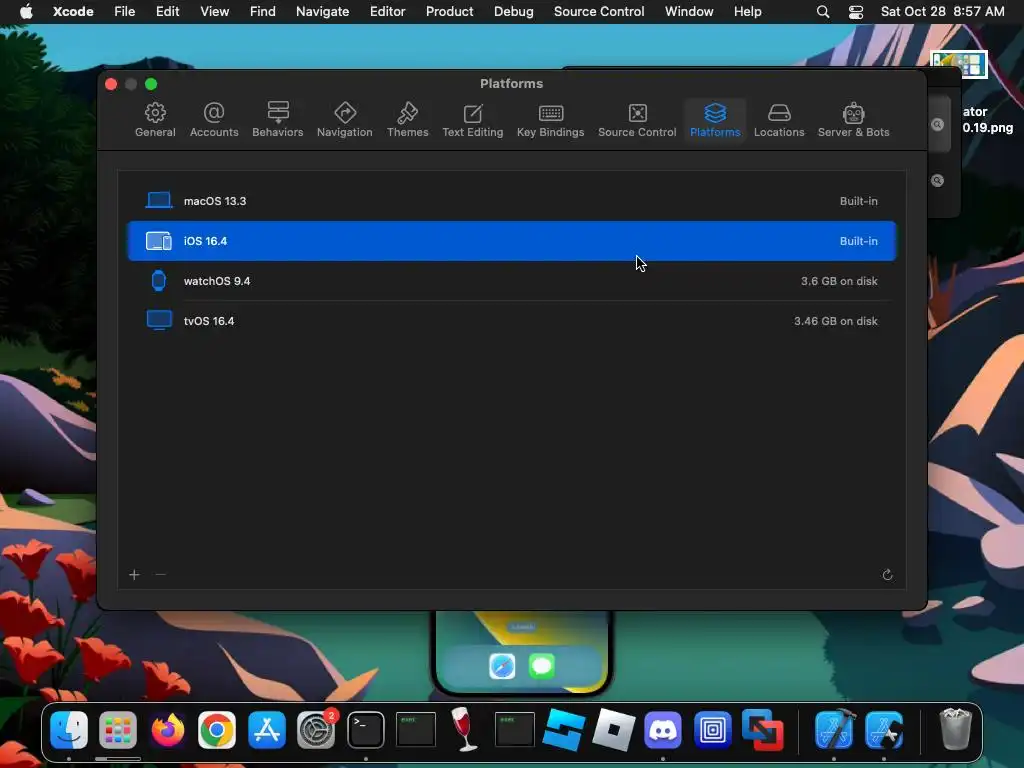
Task: Click '3.46 GB on disk' for tvOS
Action: (x=836, y=321)
